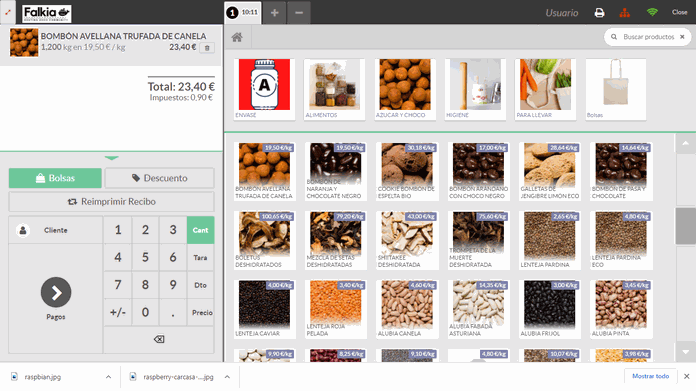Click Reimprimir Recibo button
The height and width of the screenshot is (391, 696).
point(111,201)
